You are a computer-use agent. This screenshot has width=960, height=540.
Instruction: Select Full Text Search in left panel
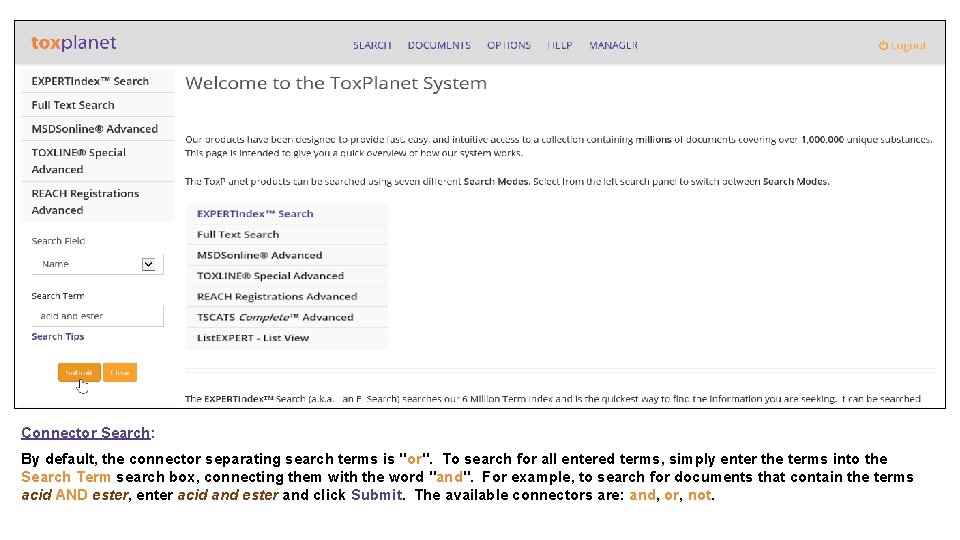97,105
